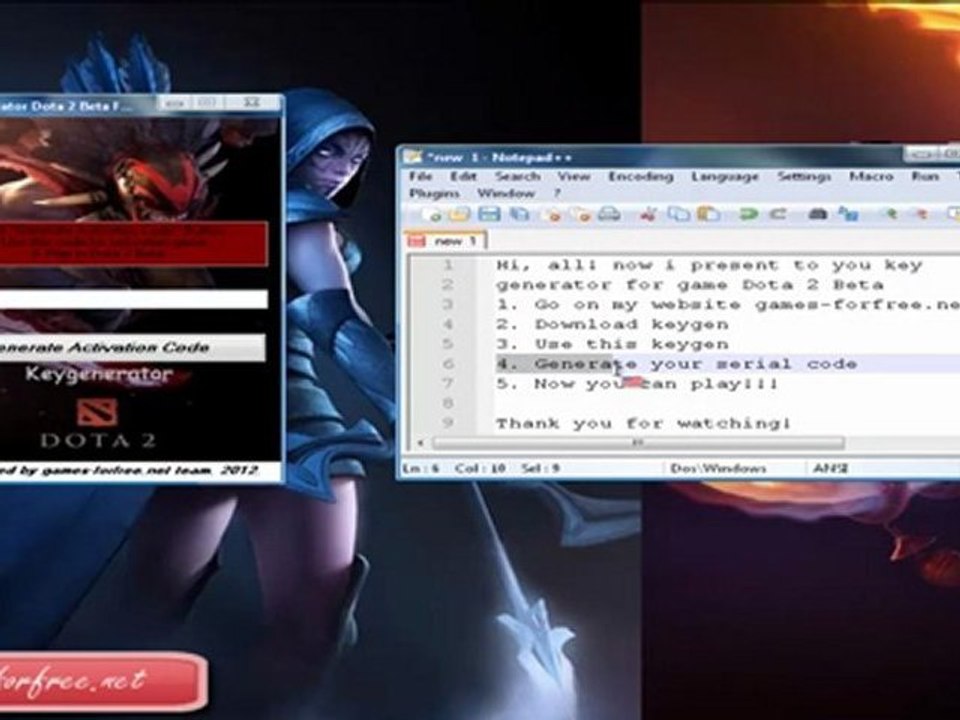The height and width of the screenshot is (720, 960).
Task: Open the Edit menu
Action: (x=463, y=176)
